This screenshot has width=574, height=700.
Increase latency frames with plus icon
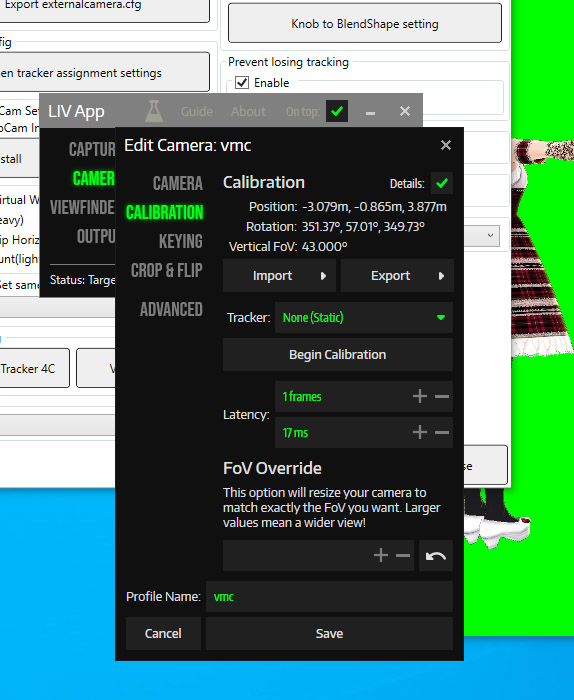click(x=420, y=396)
